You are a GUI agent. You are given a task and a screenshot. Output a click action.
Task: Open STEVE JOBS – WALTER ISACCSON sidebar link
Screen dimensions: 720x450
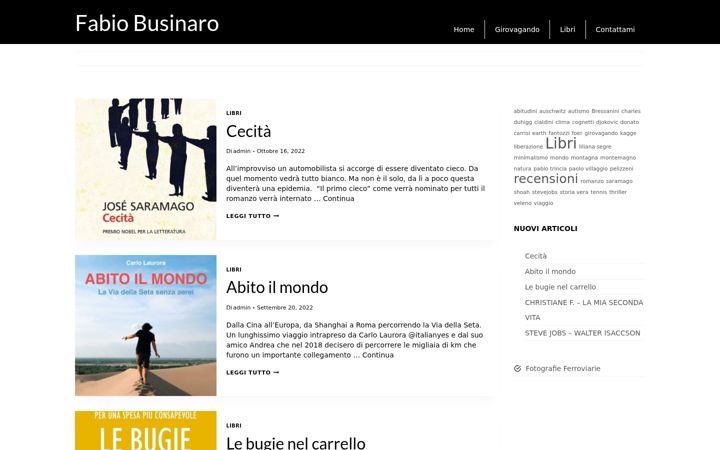click(582, 333)
